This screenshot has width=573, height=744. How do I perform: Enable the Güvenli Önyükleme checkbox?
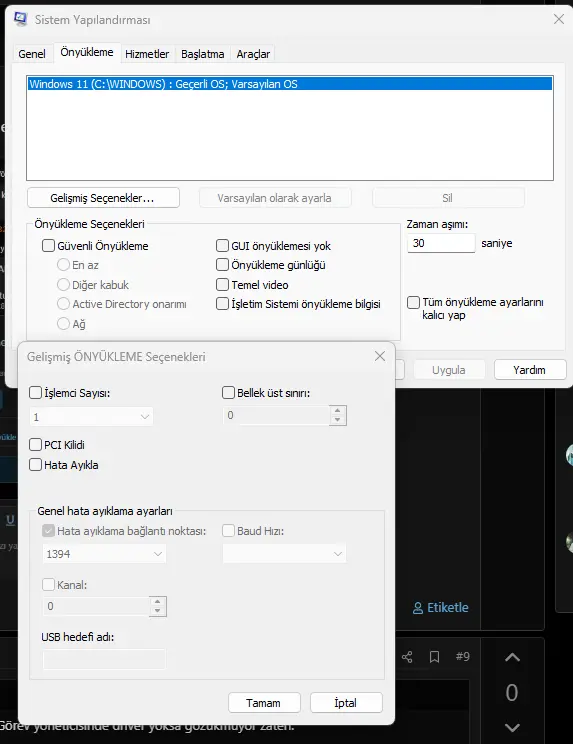point(48,246)
